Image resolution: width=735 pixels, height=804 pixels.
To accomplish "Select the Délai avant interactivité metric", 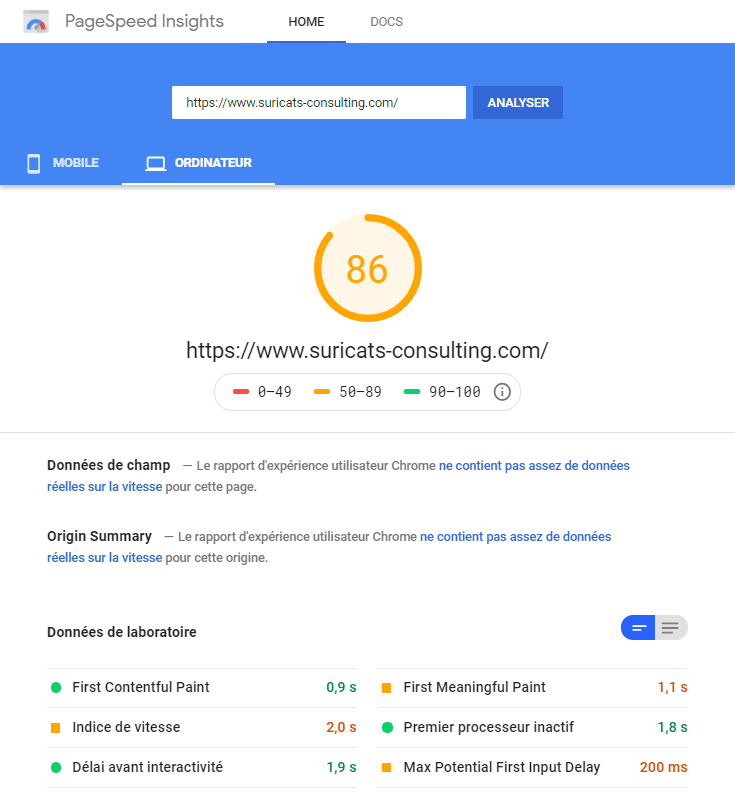I will (202, 768).
